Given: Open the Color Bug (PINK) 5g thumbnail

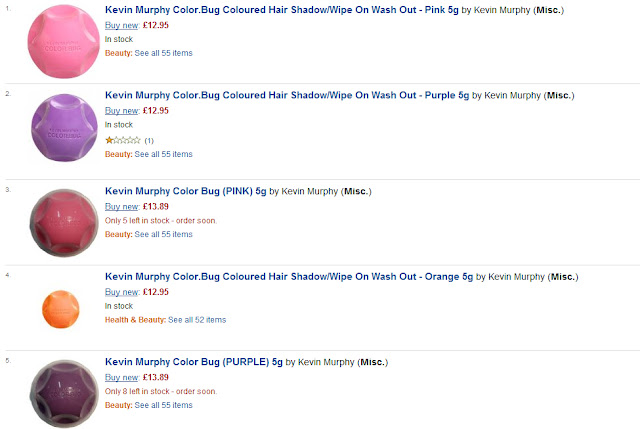Looking at the screenshot, I should pyautogui.click(x=64, y=223).
